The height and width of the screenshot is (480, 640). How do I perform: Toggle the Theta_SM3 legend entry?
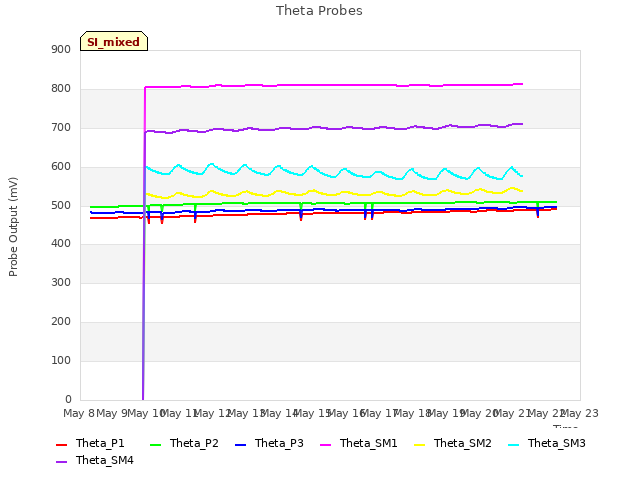[x=546, y=443]
